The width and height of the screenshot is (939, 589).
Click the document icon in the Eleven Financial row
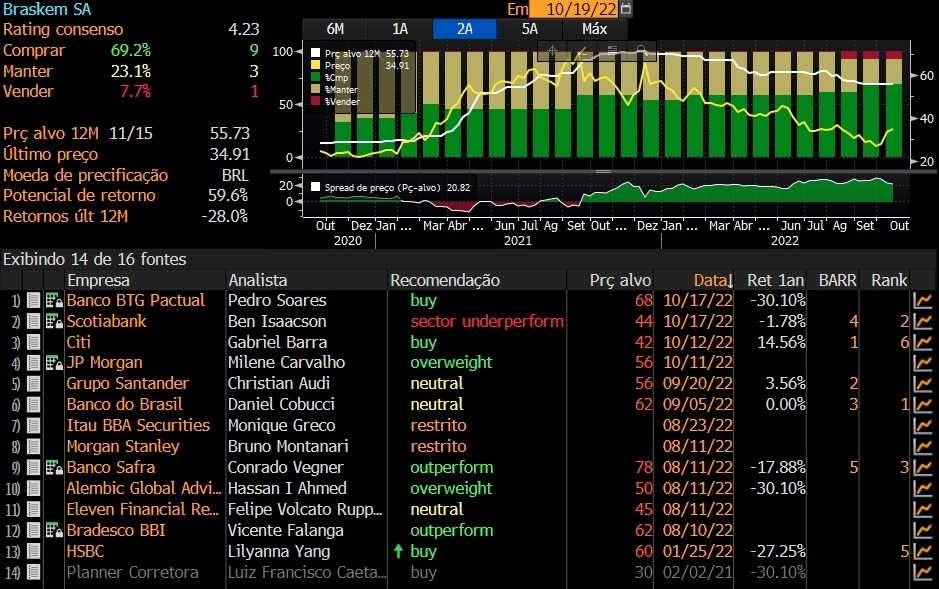click(x=34, y=509)
